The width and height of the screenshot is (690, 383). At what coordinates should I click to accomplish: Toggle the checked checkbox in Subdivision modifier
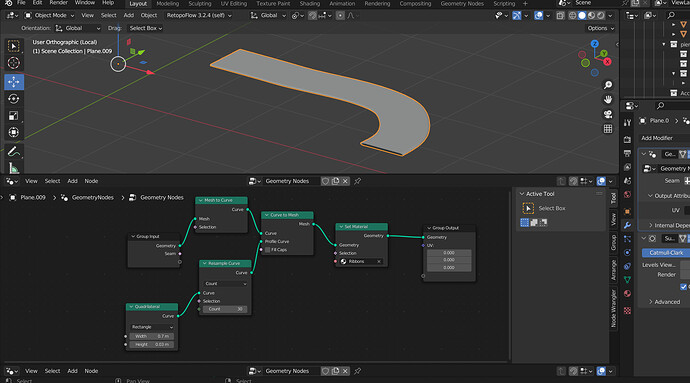click(683, 287)
